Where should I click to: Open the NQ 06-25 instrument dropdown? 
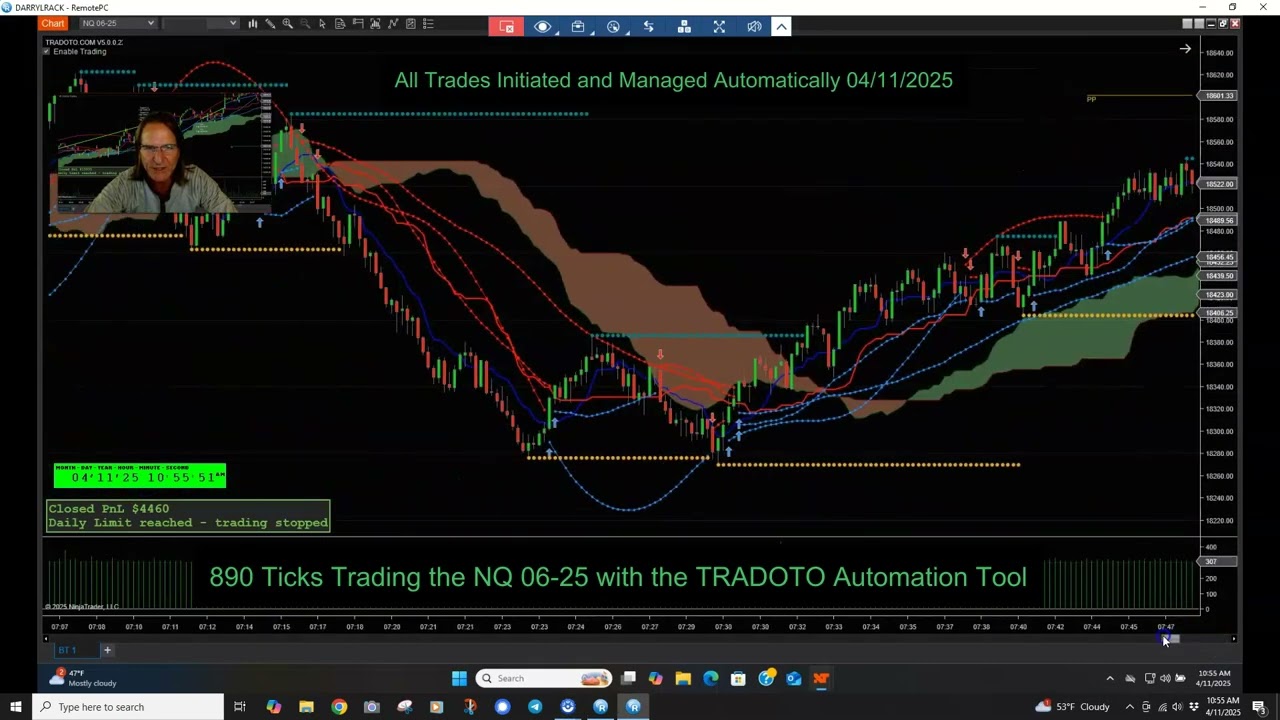[x=118, y=23]
